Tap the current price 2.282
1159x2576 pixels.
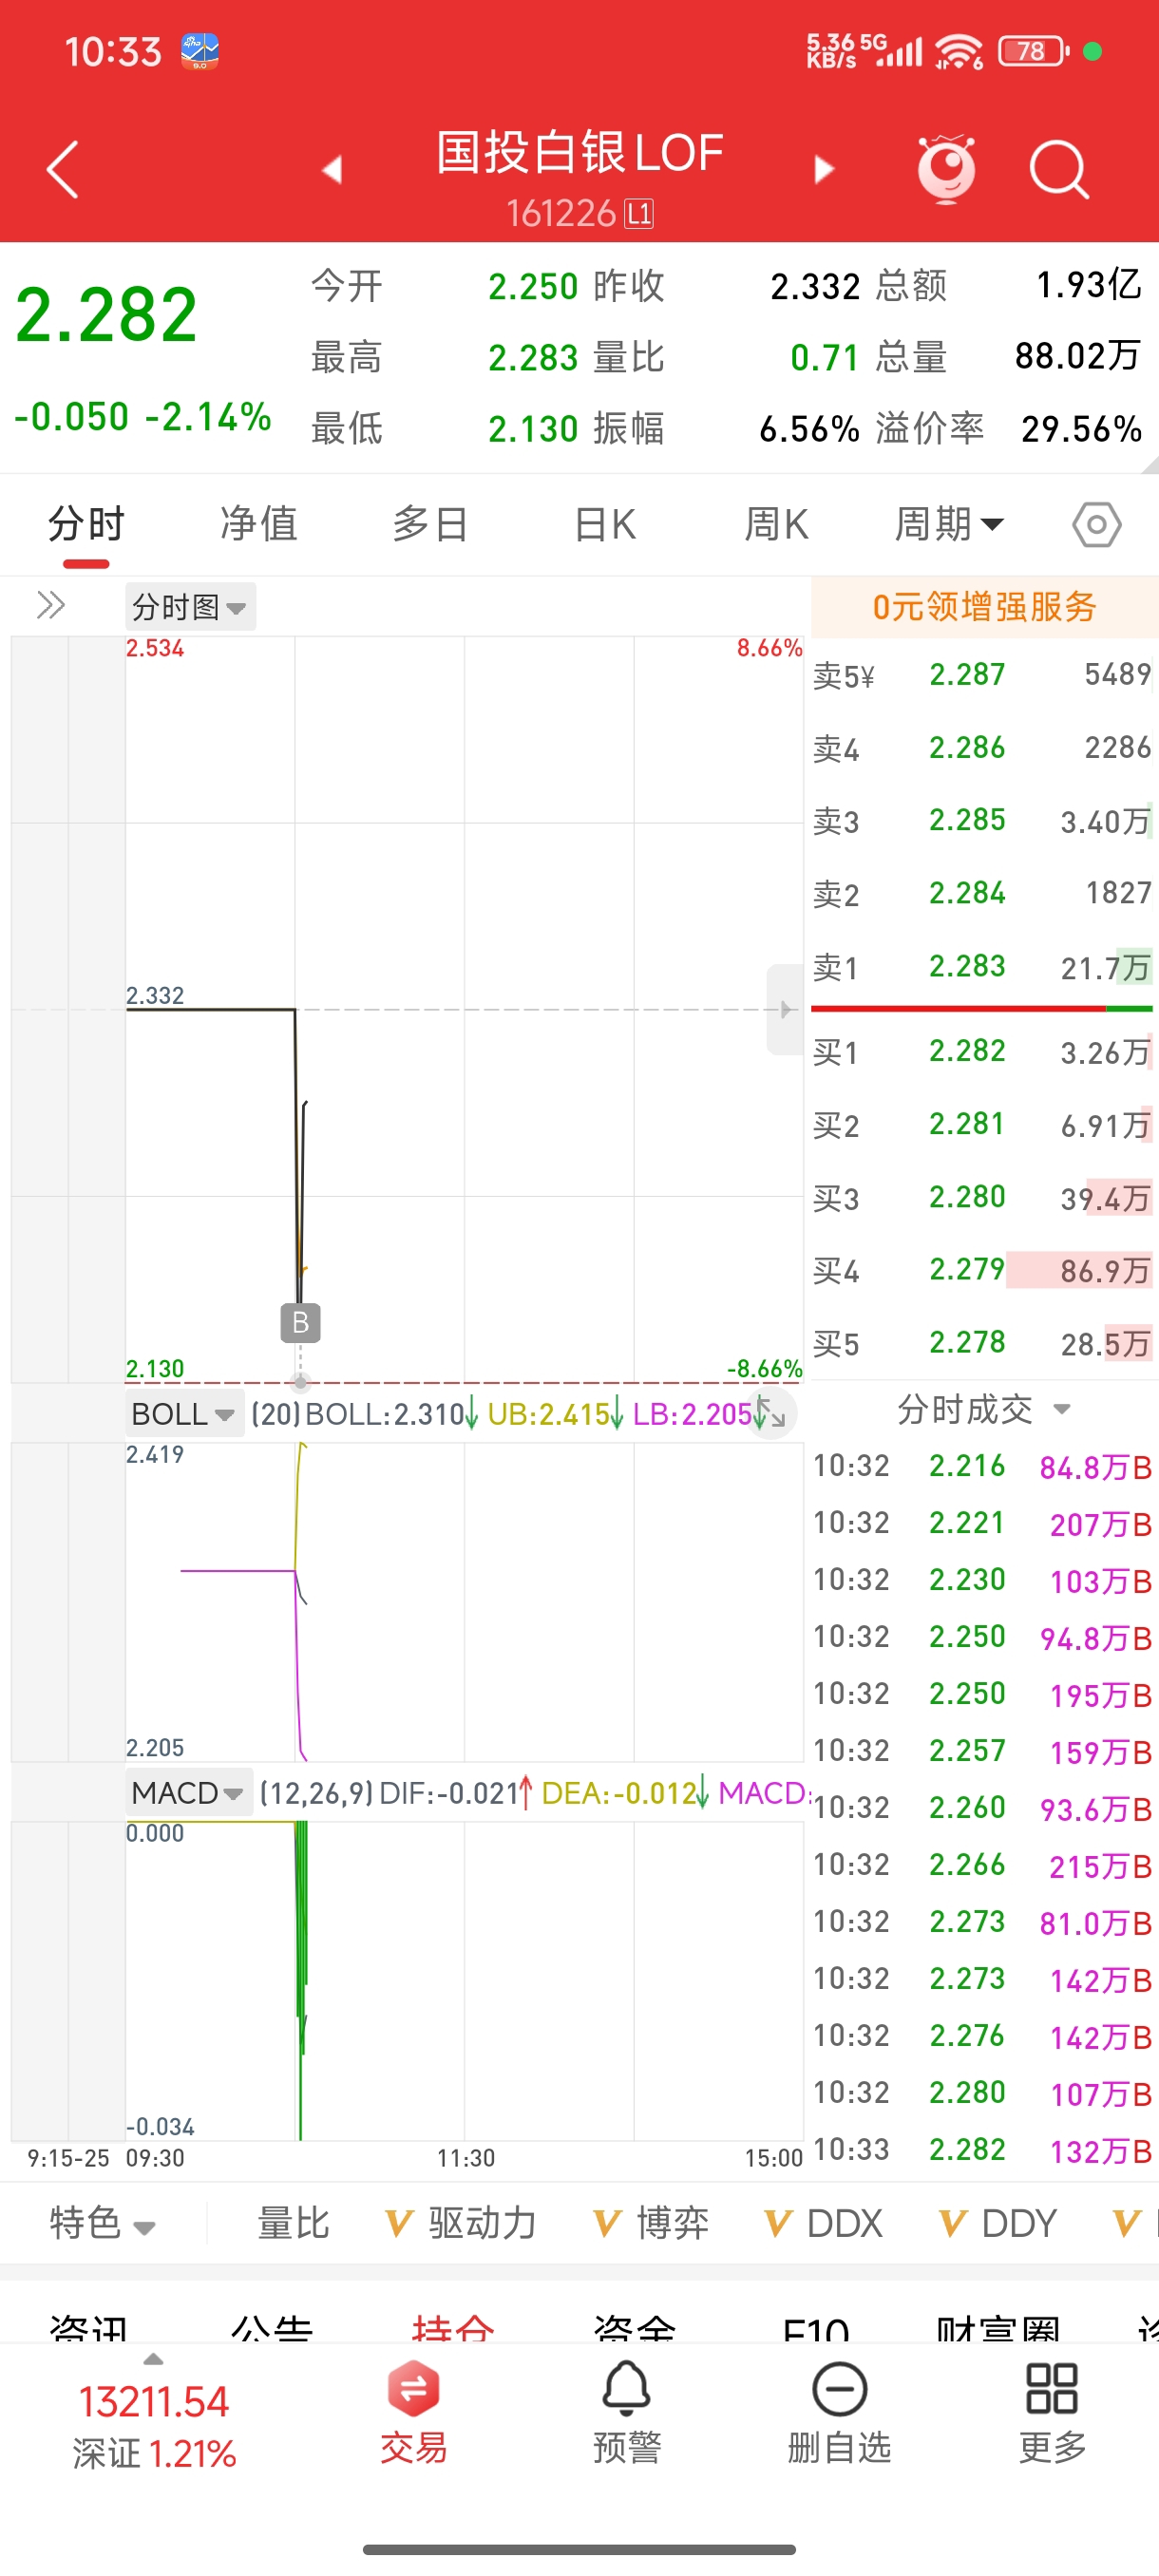point(106,315)
